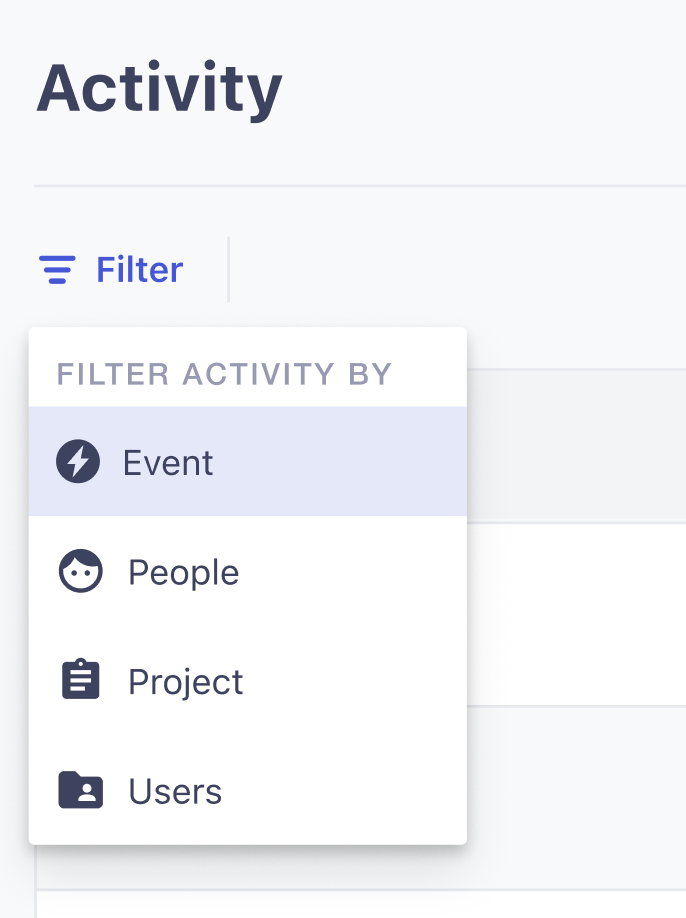Select the Event lightning bolt icon
The height and width of the screenshot is (918, 686).
click(x=78, y=461)
